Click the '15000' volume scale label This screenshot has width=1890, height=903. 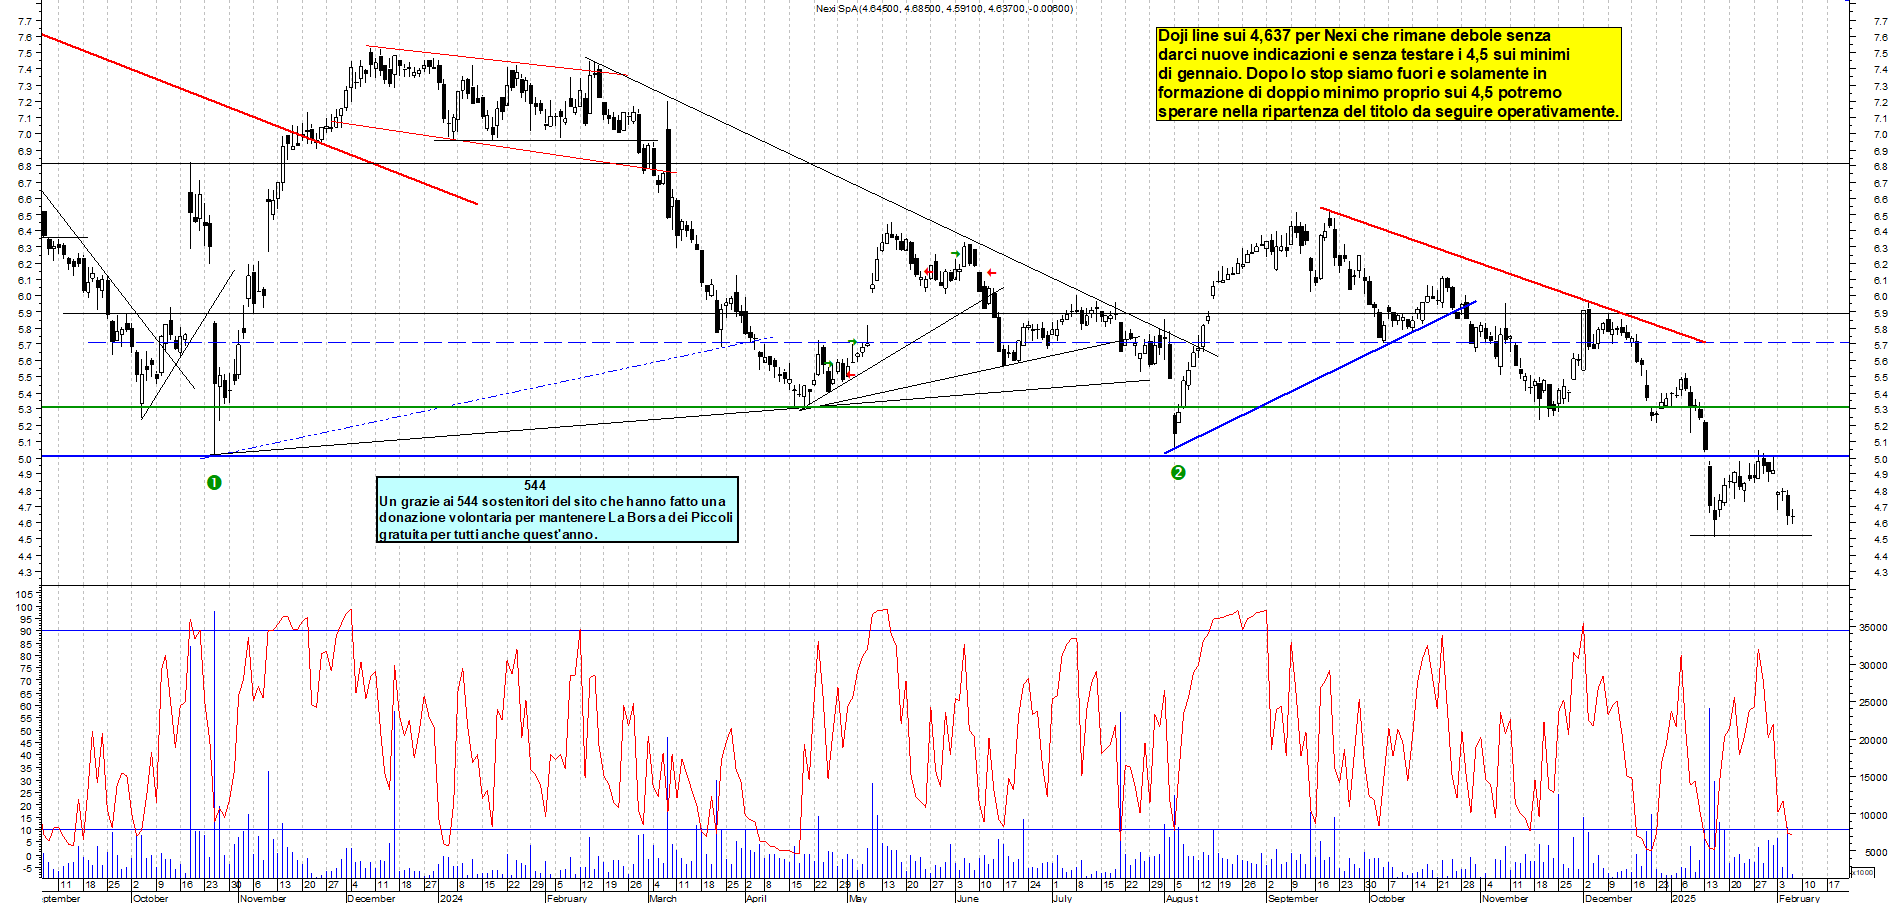pyautogui.click(x=1872, y=778)
